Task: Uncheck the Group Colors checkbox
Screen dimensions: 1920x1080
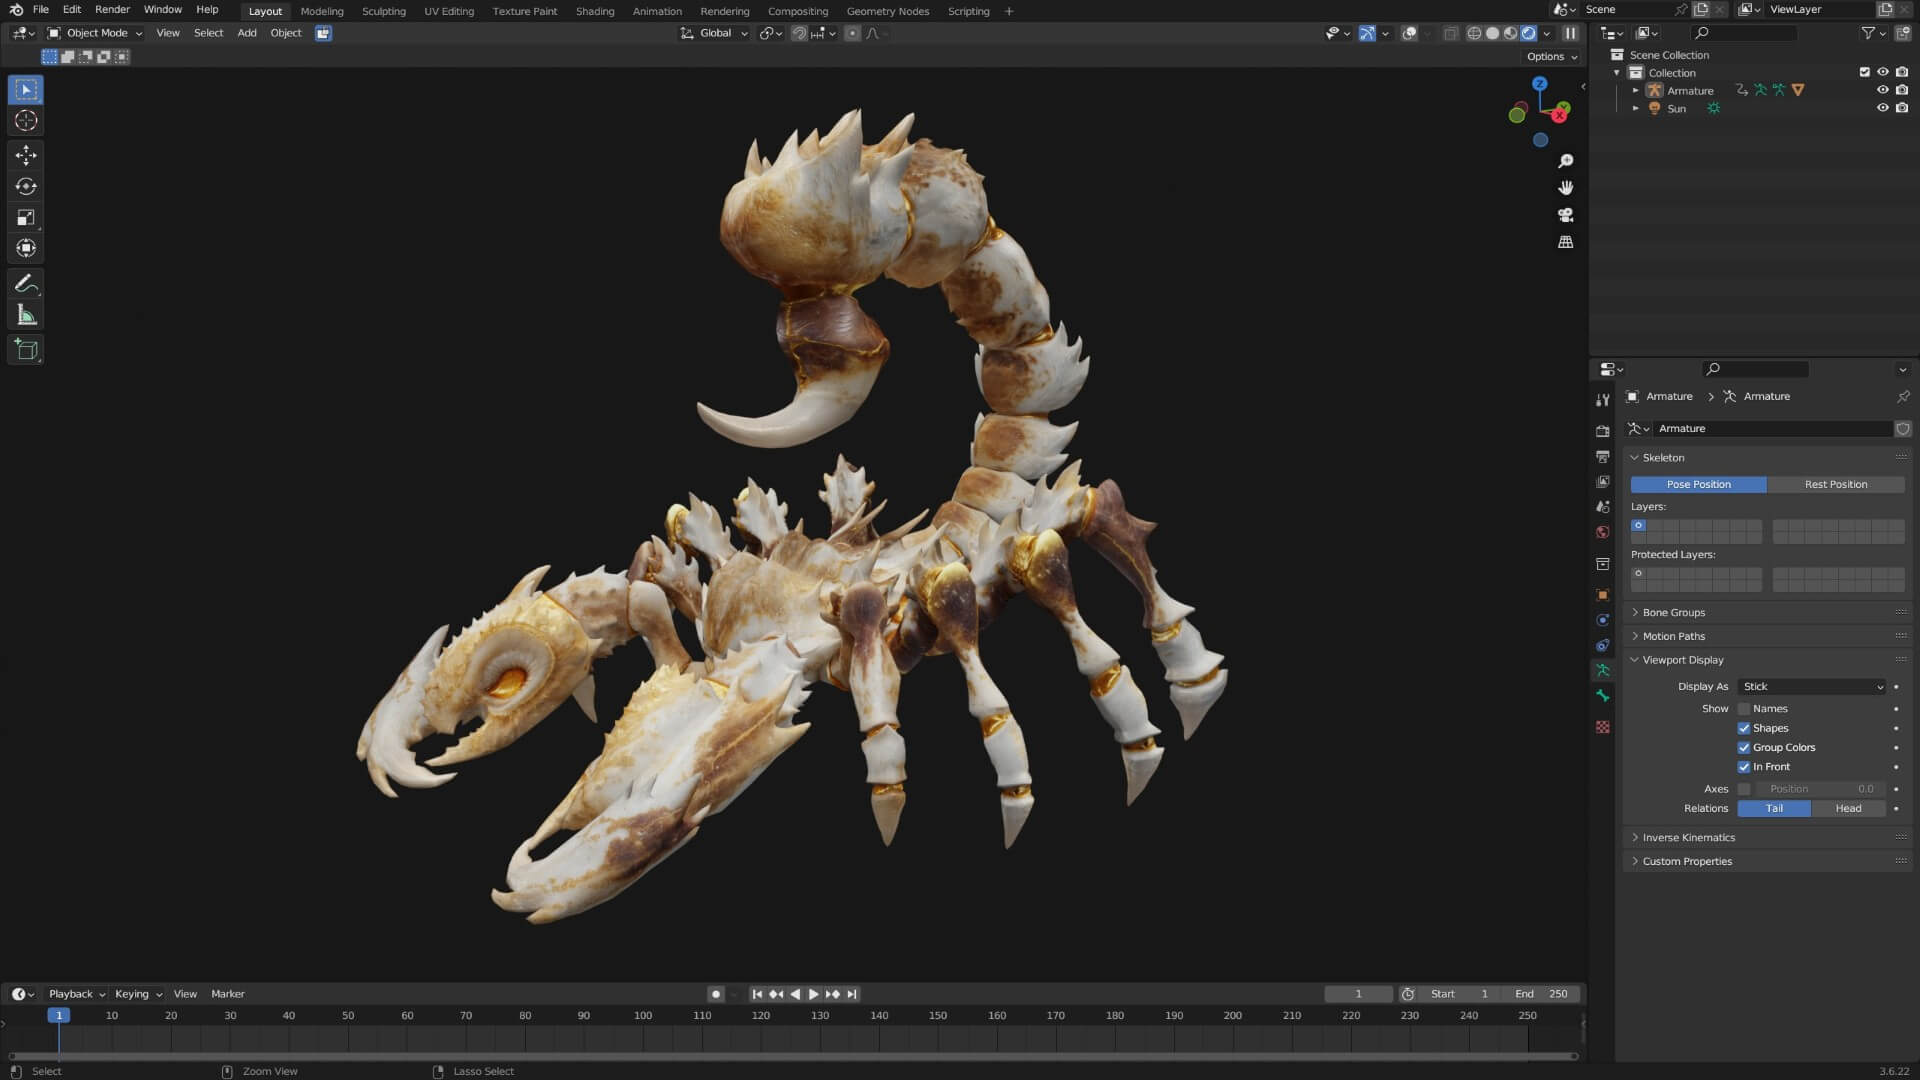Action: coord(1744,748)
